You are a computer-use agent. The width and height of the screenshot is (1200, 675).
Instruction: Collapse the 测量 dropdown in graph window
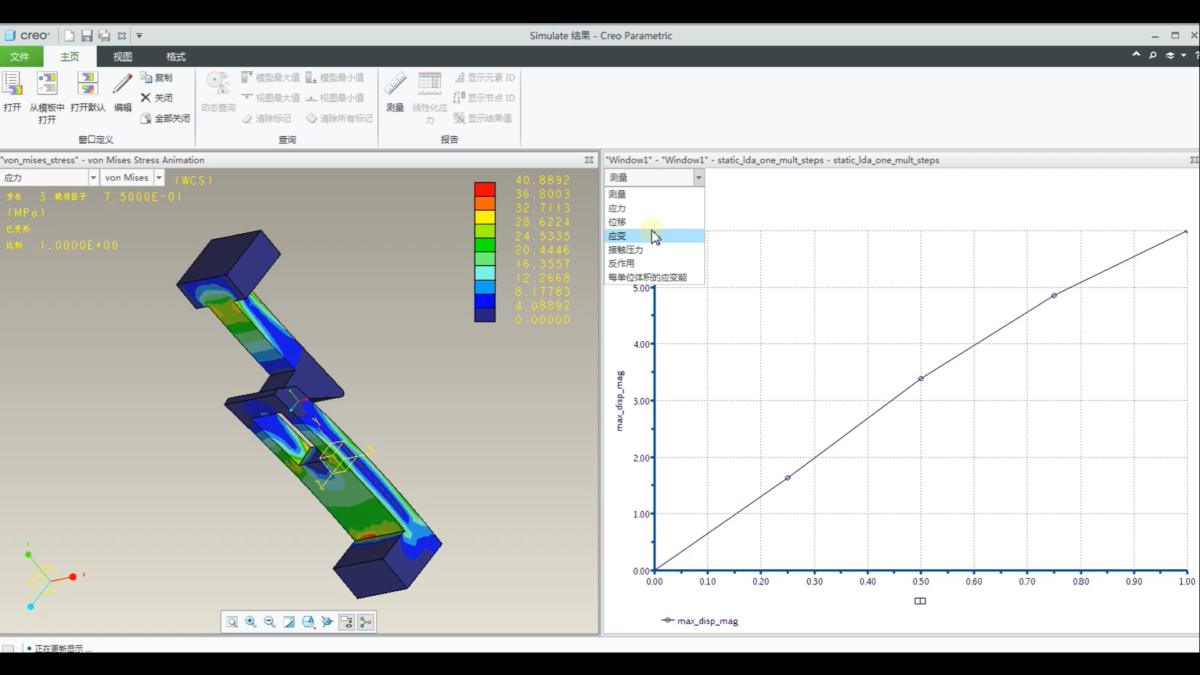pyautogui.click(x=698, y=178)
